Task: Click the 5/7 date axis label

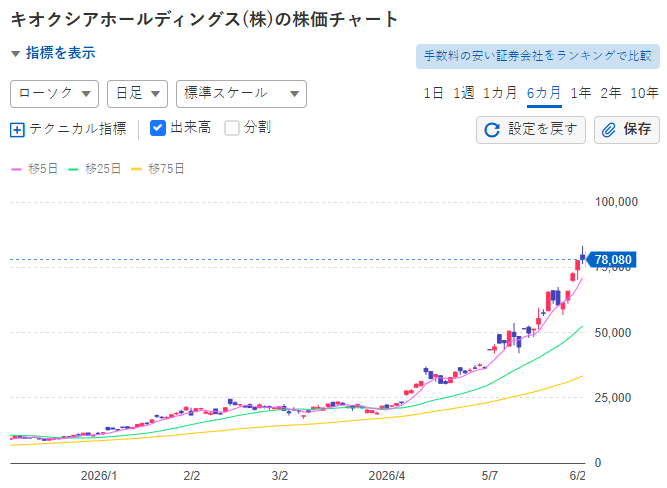Action: (490, 476)
